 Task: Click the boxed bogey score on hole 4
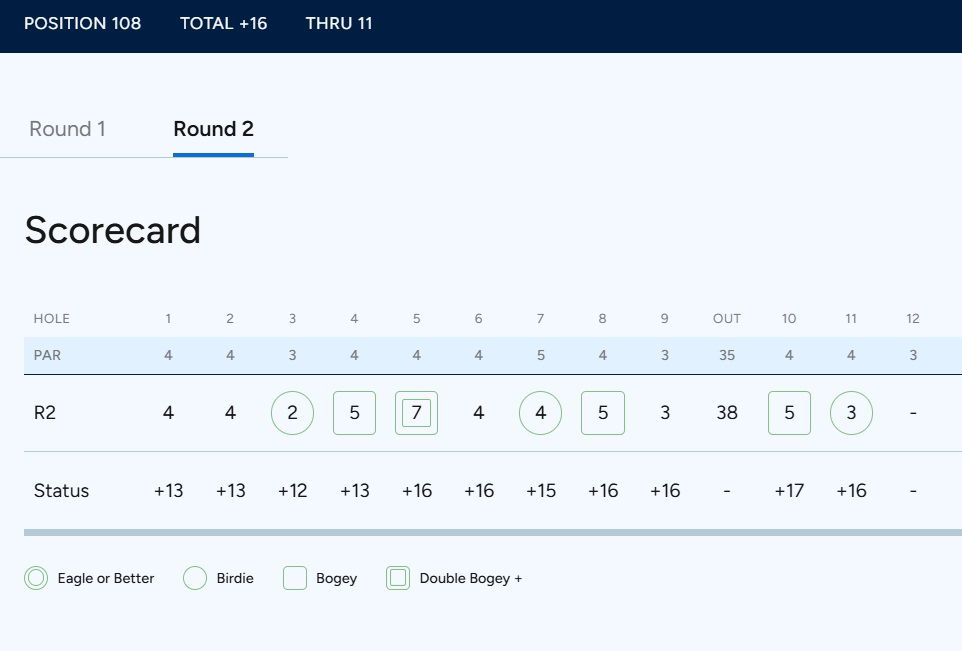(x=354, y=413)
